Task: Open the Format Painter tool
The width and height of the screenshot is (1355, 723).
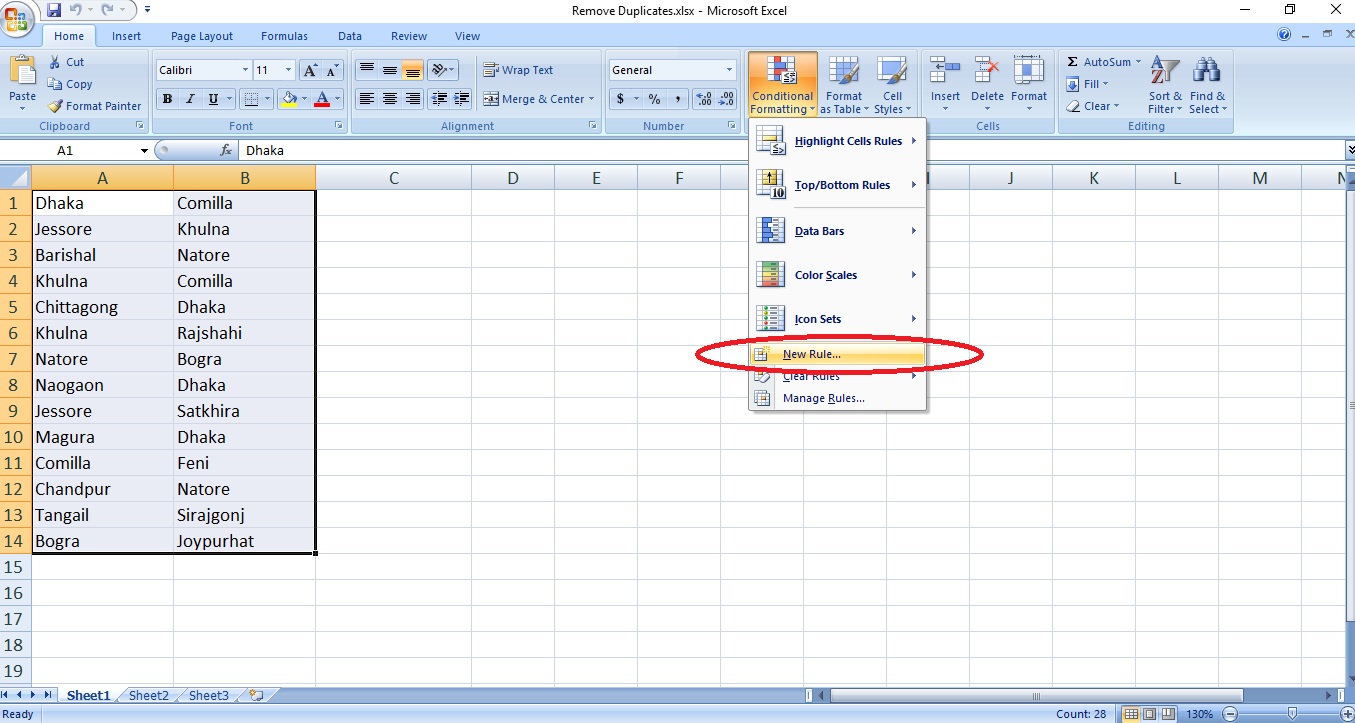Action: (x=94, y=105)
